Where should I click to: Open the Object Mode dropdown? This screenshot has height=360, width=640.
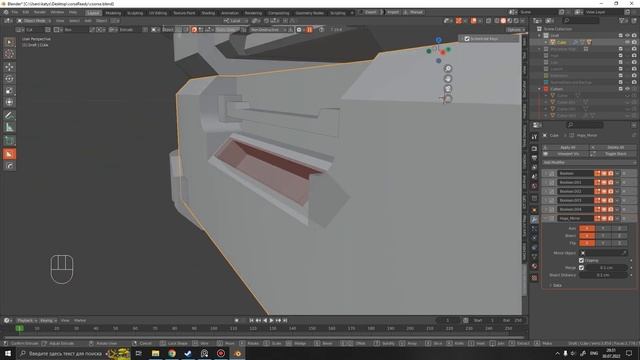pos(33,20)
